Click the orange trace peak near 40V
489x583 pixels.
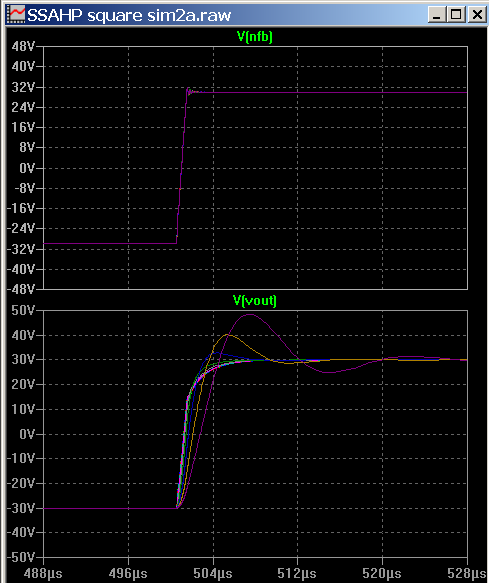click(227, 335)
